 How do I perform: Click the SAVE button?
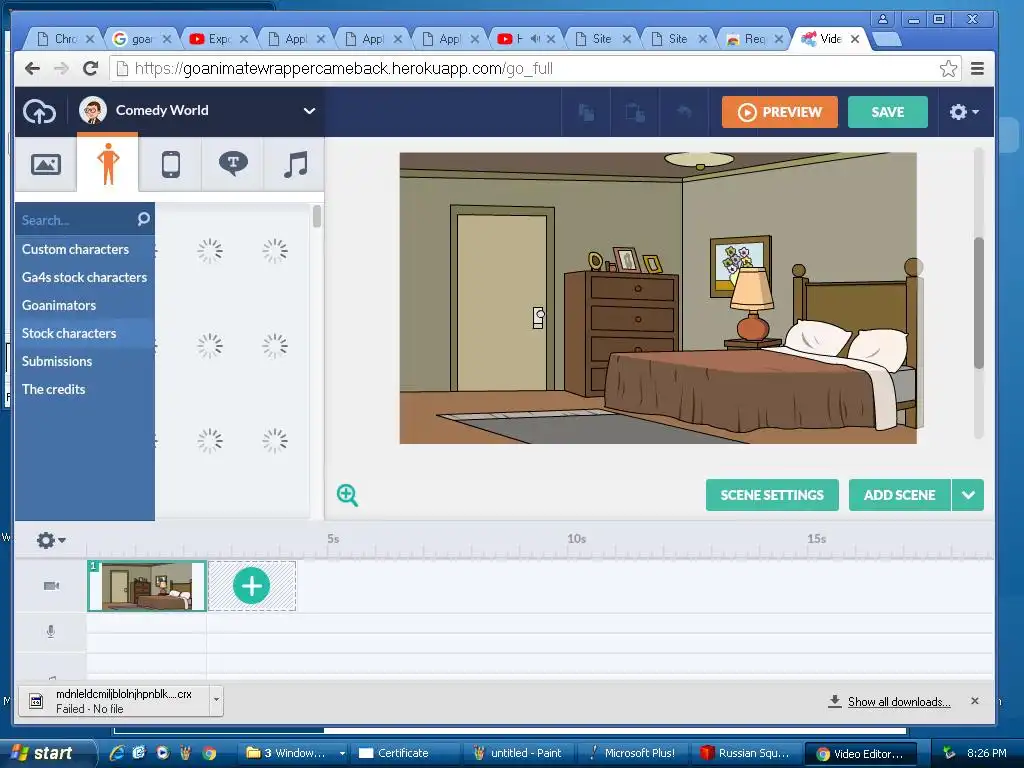(888, 112)
